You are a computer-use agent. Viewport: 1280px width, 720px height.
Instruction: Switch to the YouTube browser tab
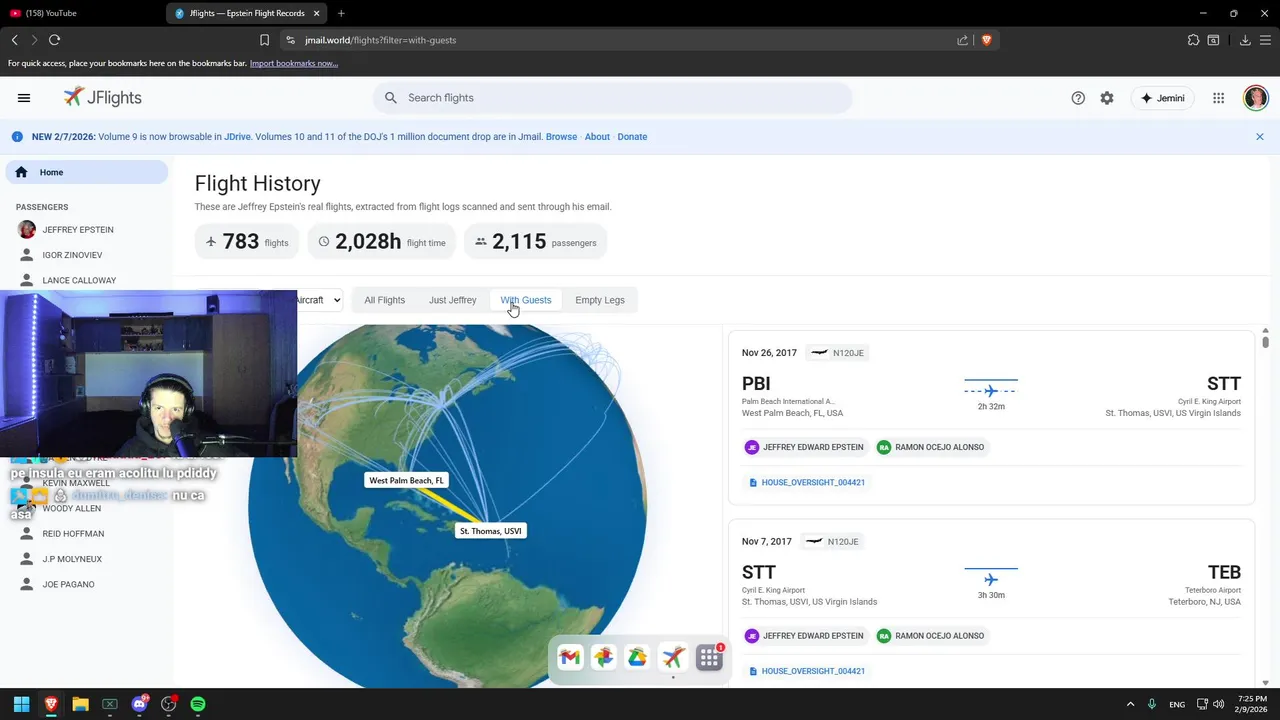80,13
